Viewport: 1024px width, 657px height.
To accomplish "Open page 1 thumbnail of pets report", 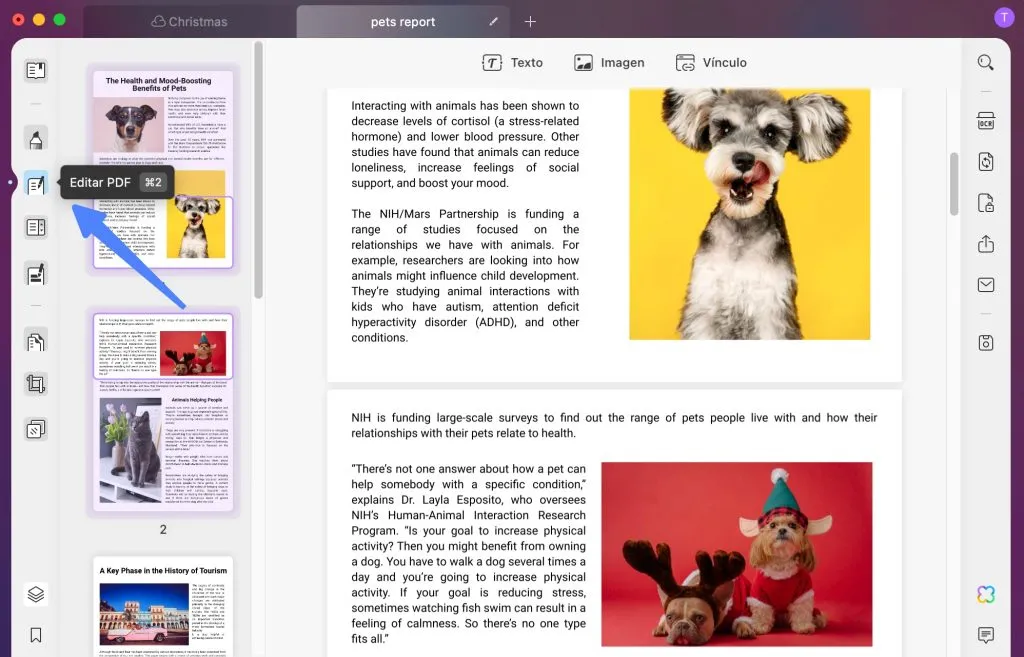I will (163, 169).
